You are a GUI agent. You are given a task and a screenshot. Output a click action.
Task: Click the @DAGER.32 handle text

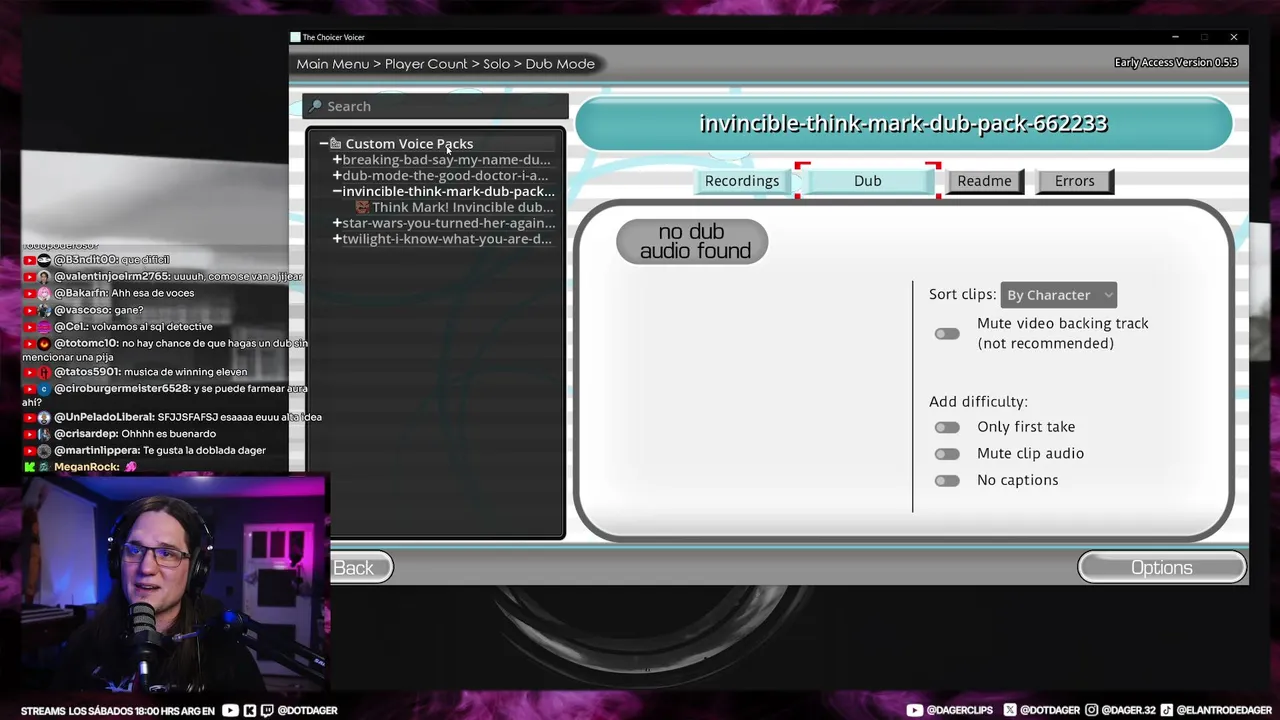pyautogui.click(x=1129, y=710)
